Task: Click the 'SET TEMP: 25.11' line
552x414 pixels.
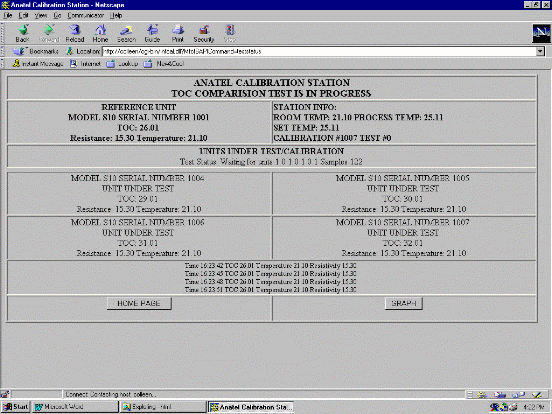Action: click(x=306, y=128)
